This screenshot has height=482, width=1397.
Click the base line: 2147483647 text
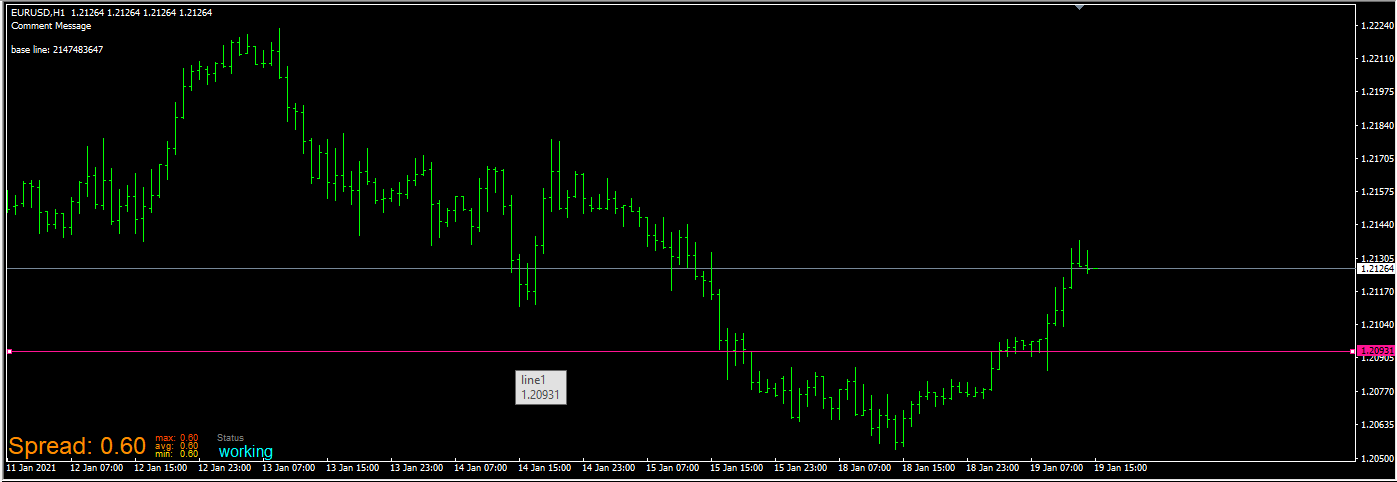pos(57,49)
